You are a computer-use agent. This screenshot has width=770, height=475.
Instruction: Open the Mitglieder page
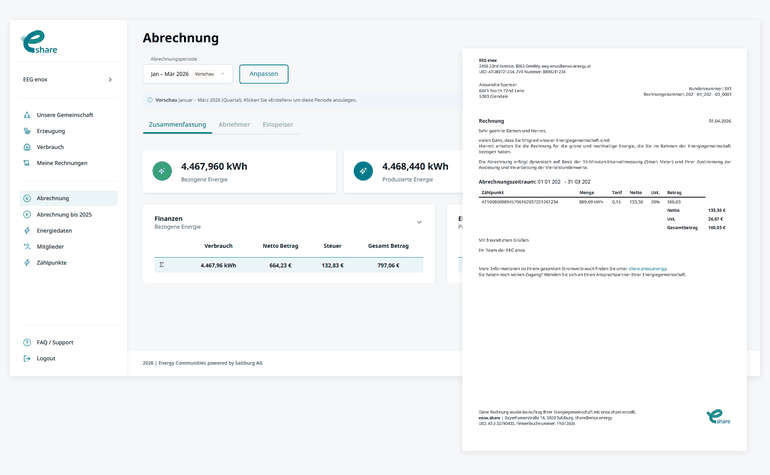point(50,247)
